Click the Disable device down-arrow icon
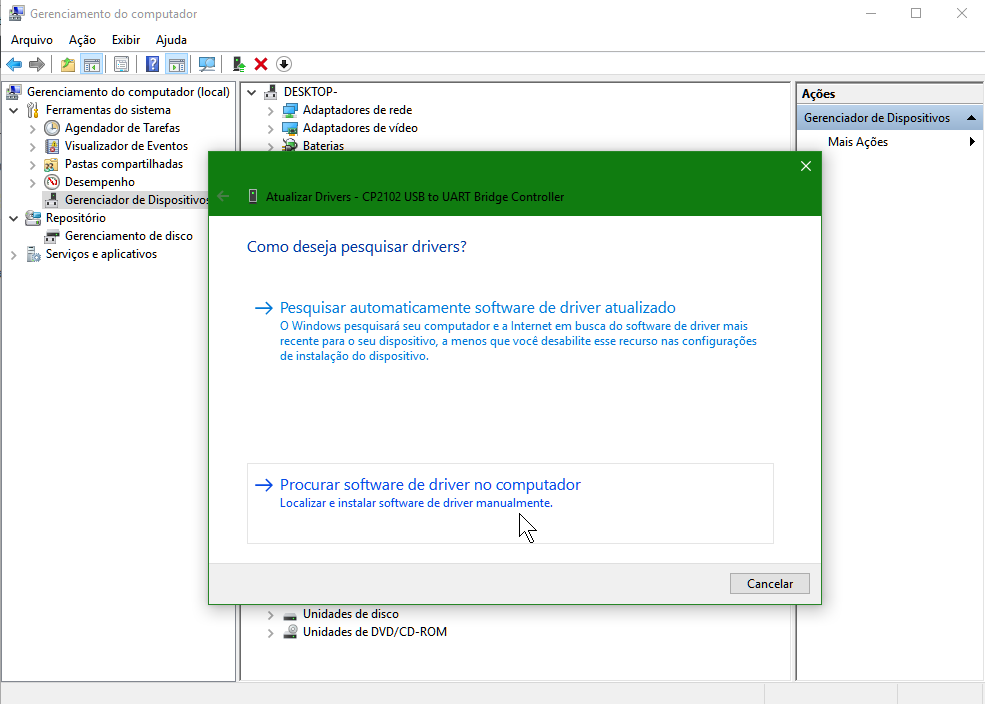985x704 pixels. tap(284, 64)
